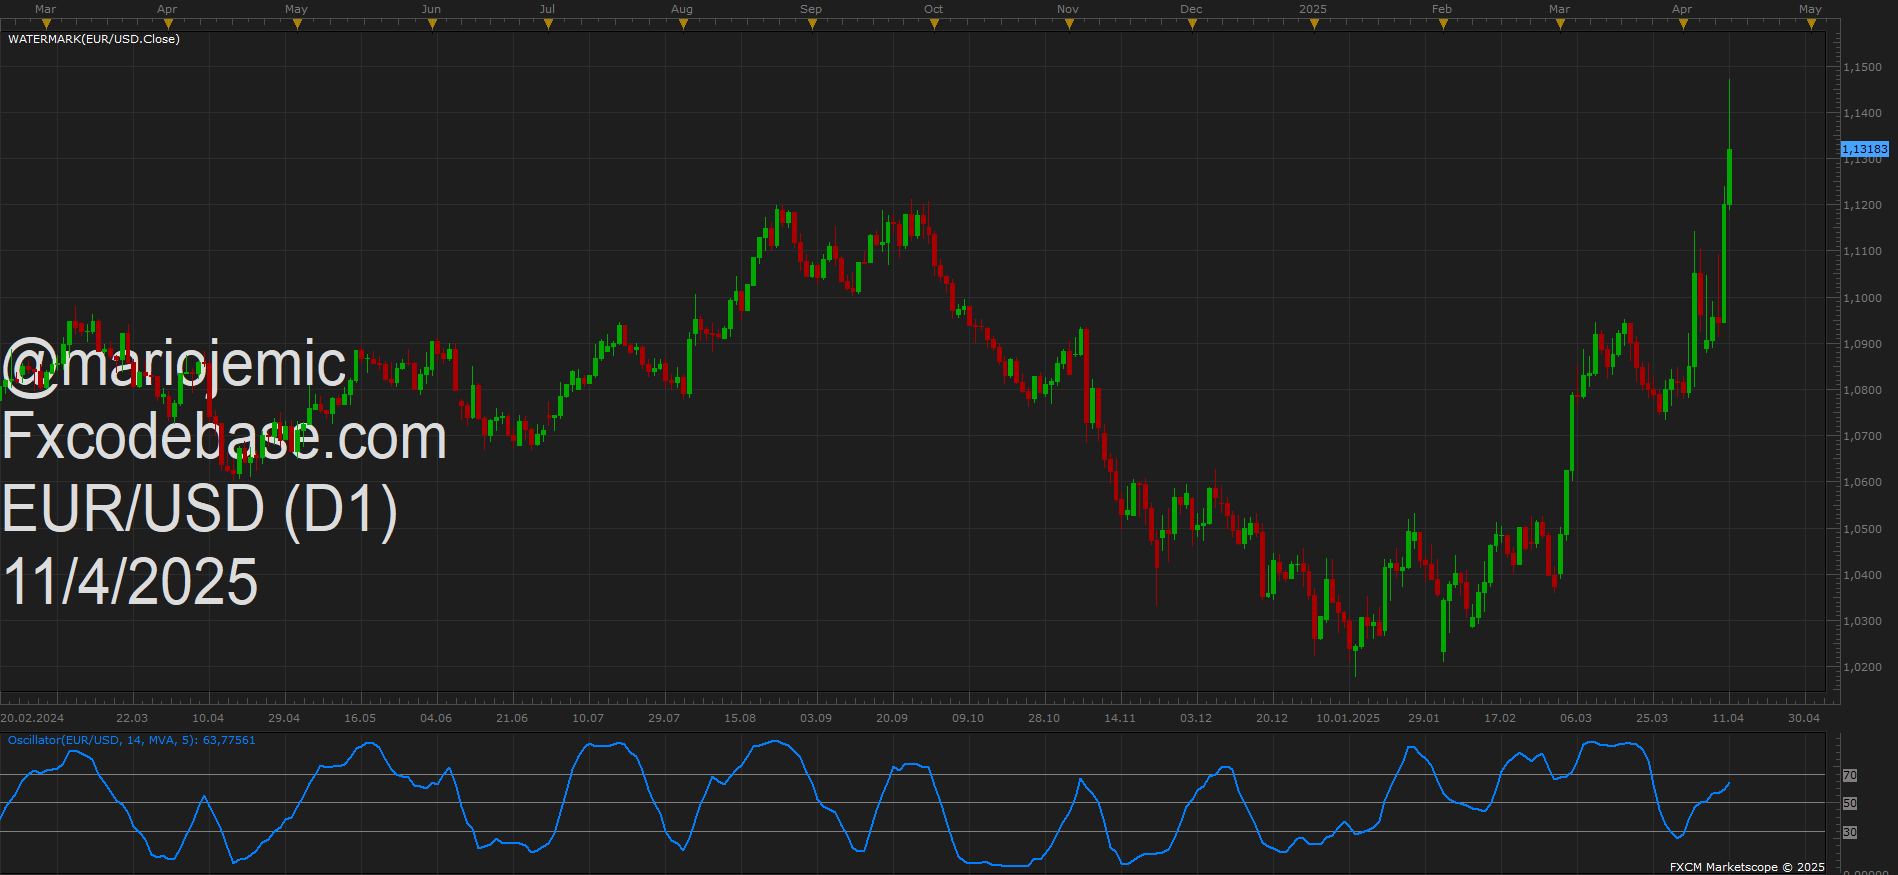Select the Sep month marker triangle
This screenshot has width=1898, height=875.
tap(812, 24)
